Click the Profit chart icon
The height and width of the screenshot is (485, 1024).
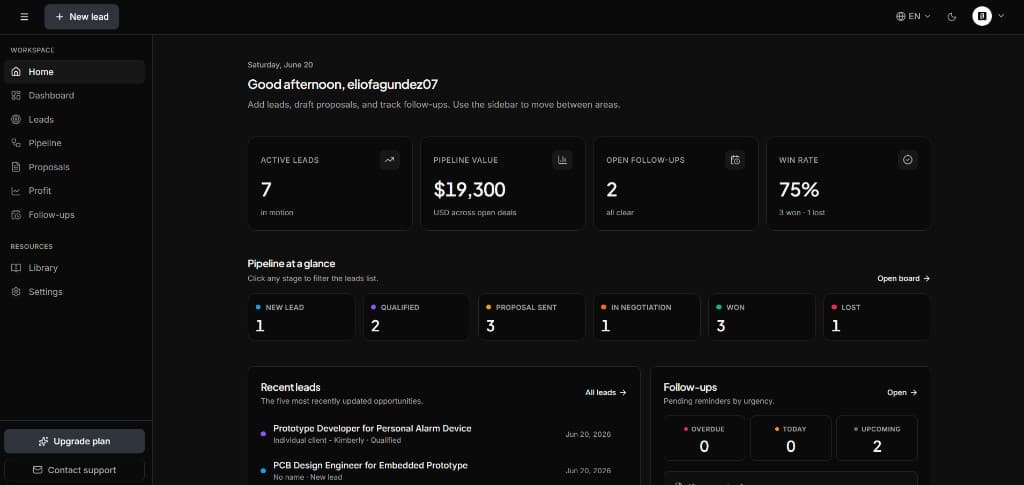tap(16, 191)
